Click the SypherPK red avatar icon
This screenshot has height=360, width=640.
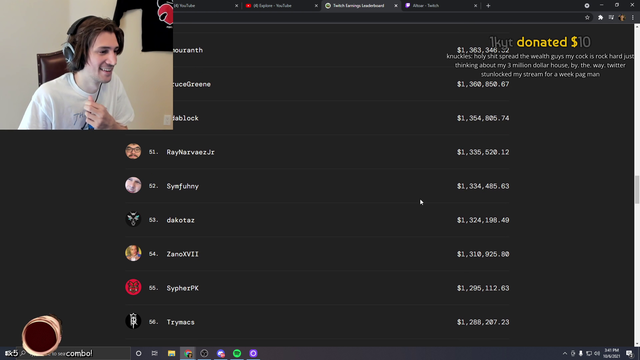tap(133, 287)
